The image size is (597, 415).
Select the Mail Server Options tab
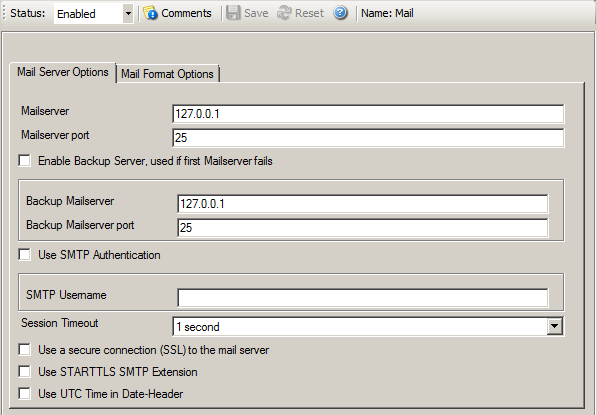click(63, 72)
